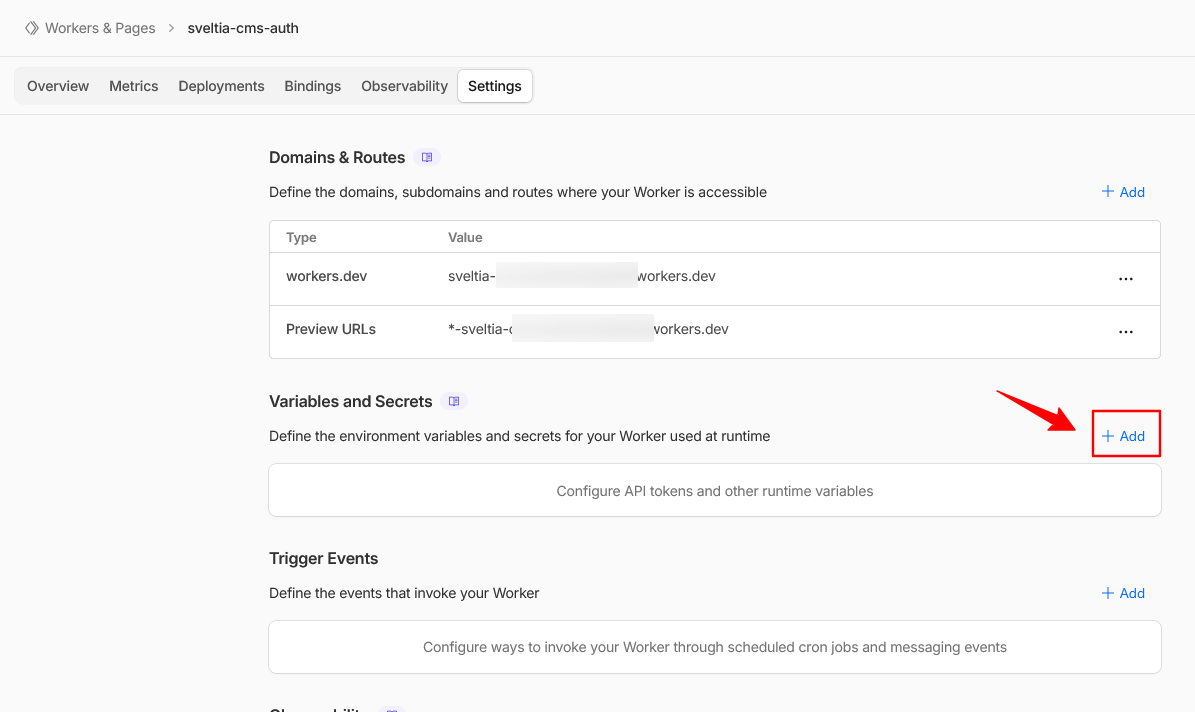Click the Trigger Events heading
The image size is (1195, 712).
point(323,558)
